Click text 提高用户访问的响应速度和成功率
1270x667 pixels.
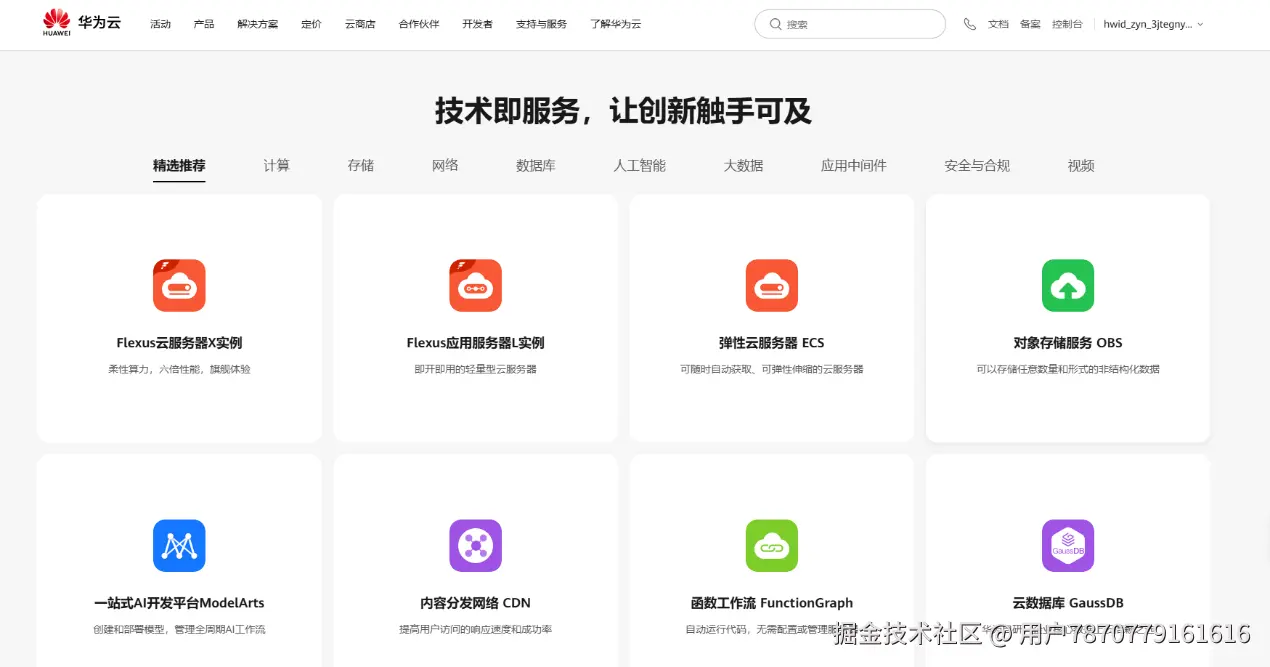[475, 630]
